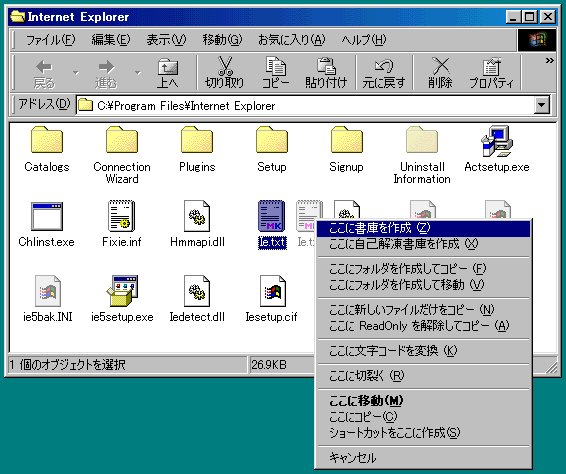
Task: Click the アドレス(D) label
Action: (x=44, y=105)
